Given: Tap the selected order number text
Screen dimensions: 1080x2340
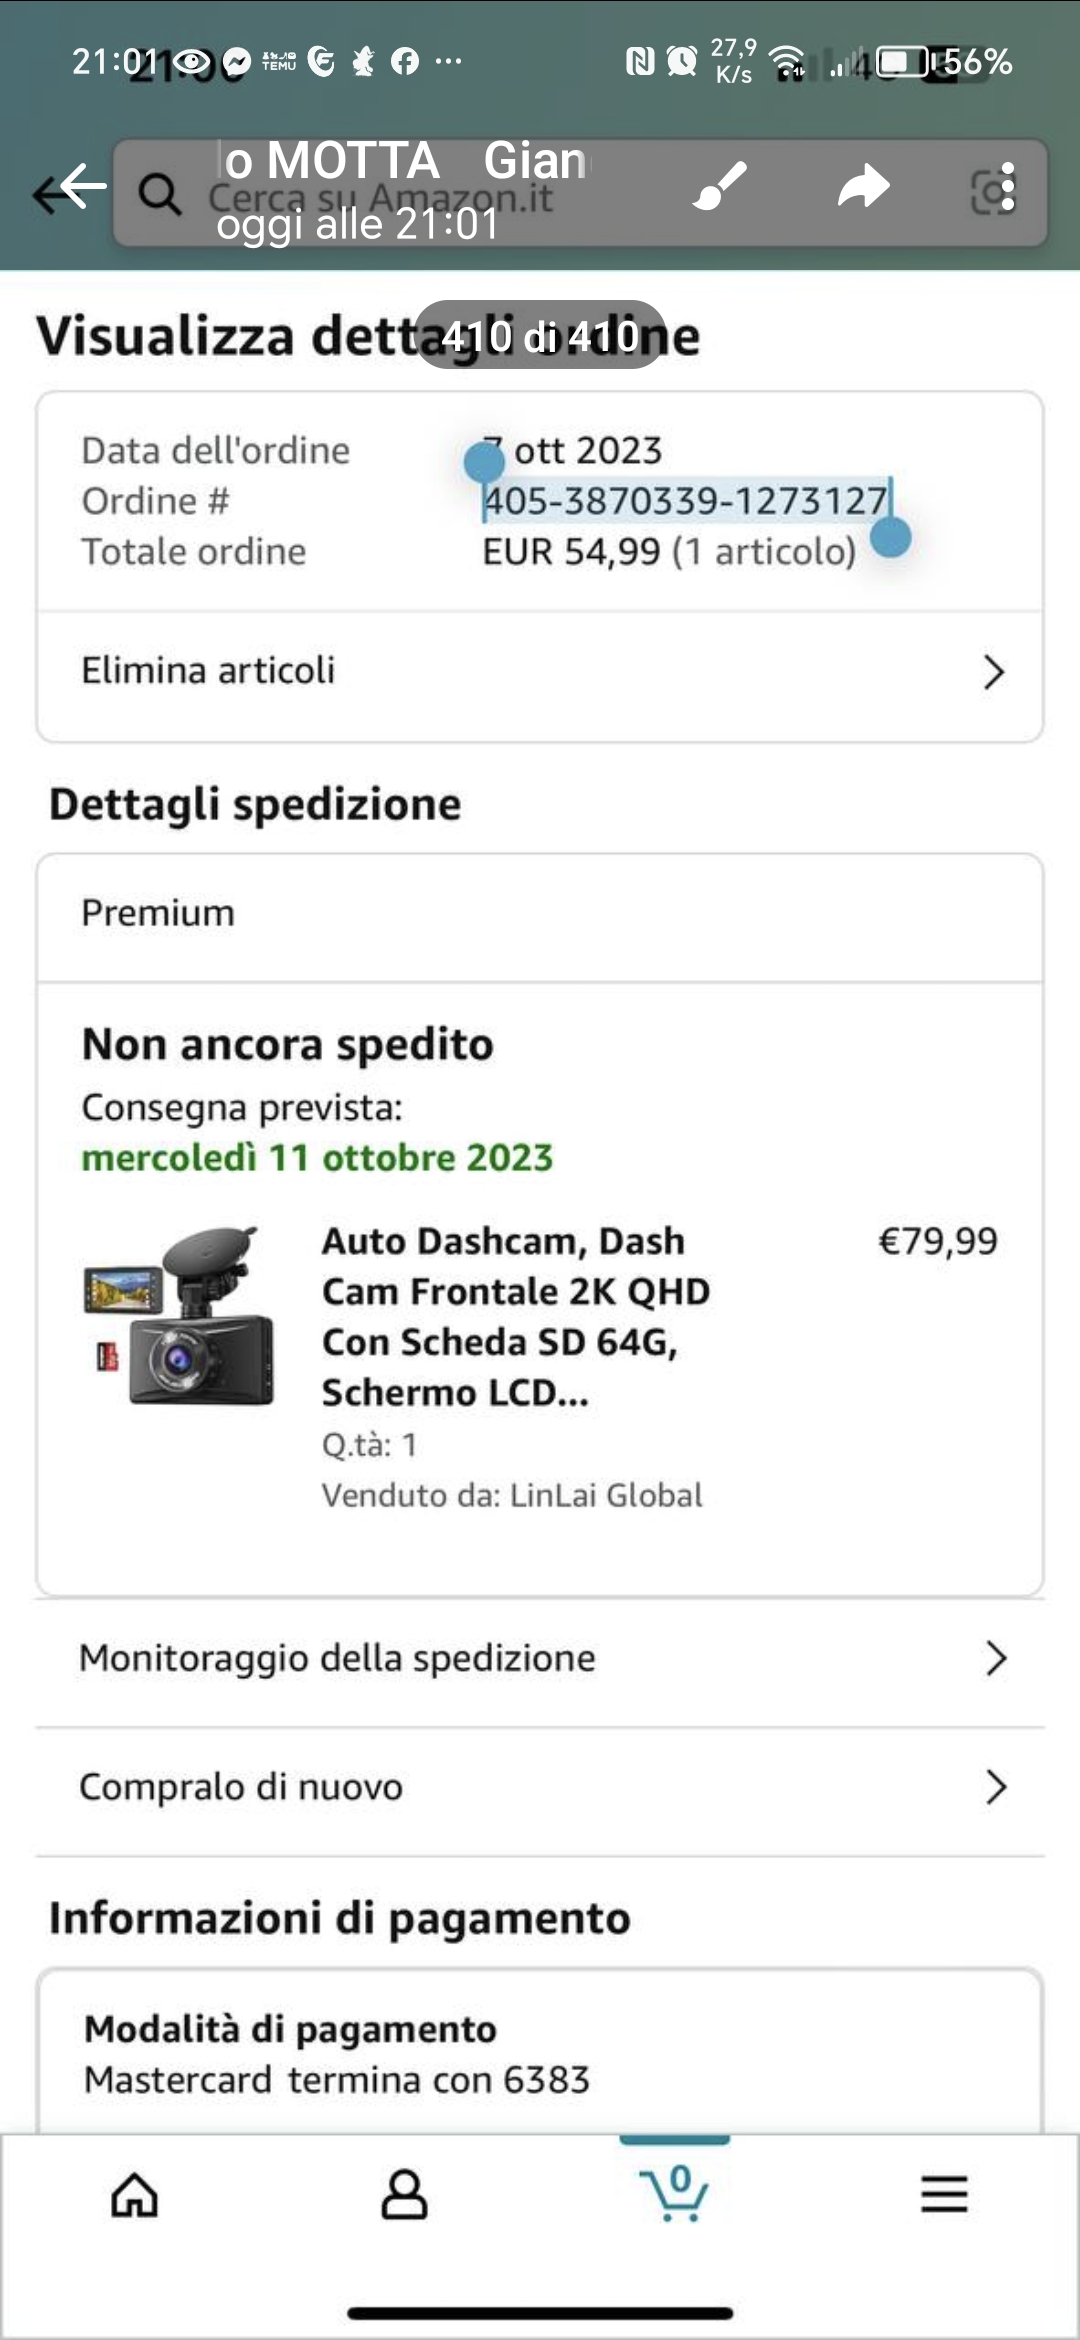Looking at the screenshot, I should coord(685,501).
